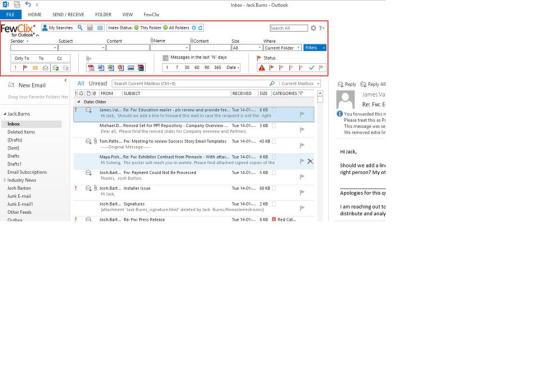This screenshot has height=383, width=540.
Task: Toggle the Name checkbox in FewClix
Action: (x=152, y=40)
